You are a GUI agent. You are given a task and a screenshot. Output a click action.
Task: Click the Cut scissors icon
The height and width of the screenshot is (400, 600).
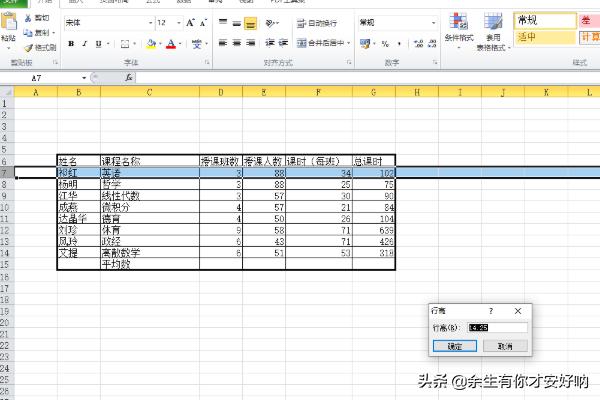pos(28,18)
